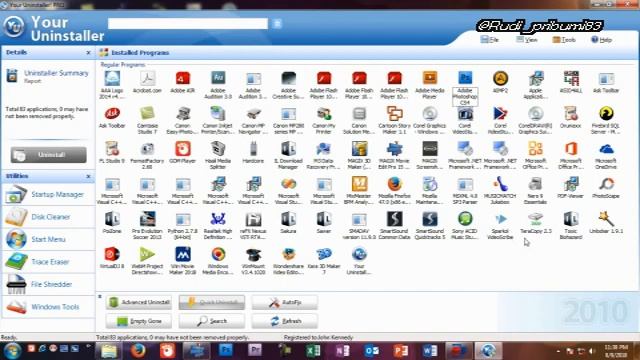Open the Windows Tools utility
Screen dimensions: 640x360
click(x=48, y=307)
